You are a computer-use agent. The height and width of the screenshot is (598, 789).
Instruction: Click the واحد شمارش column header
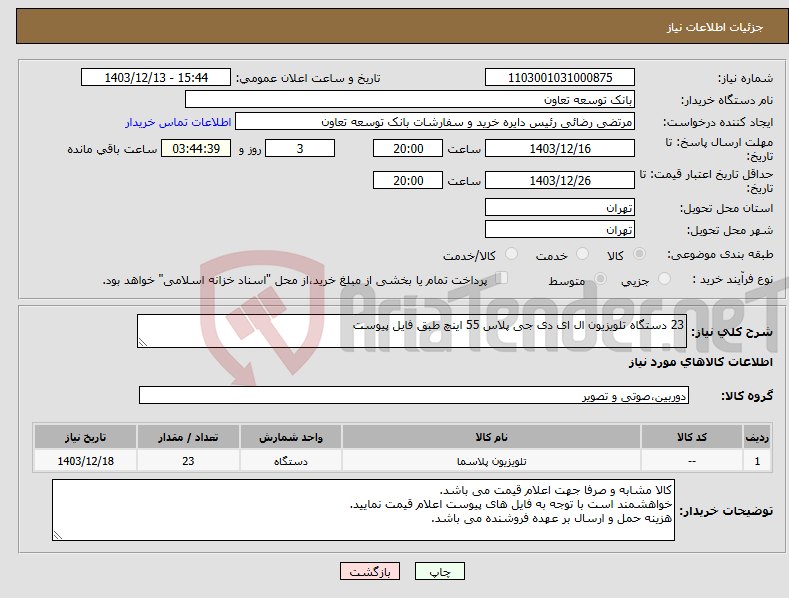(291, 437)
